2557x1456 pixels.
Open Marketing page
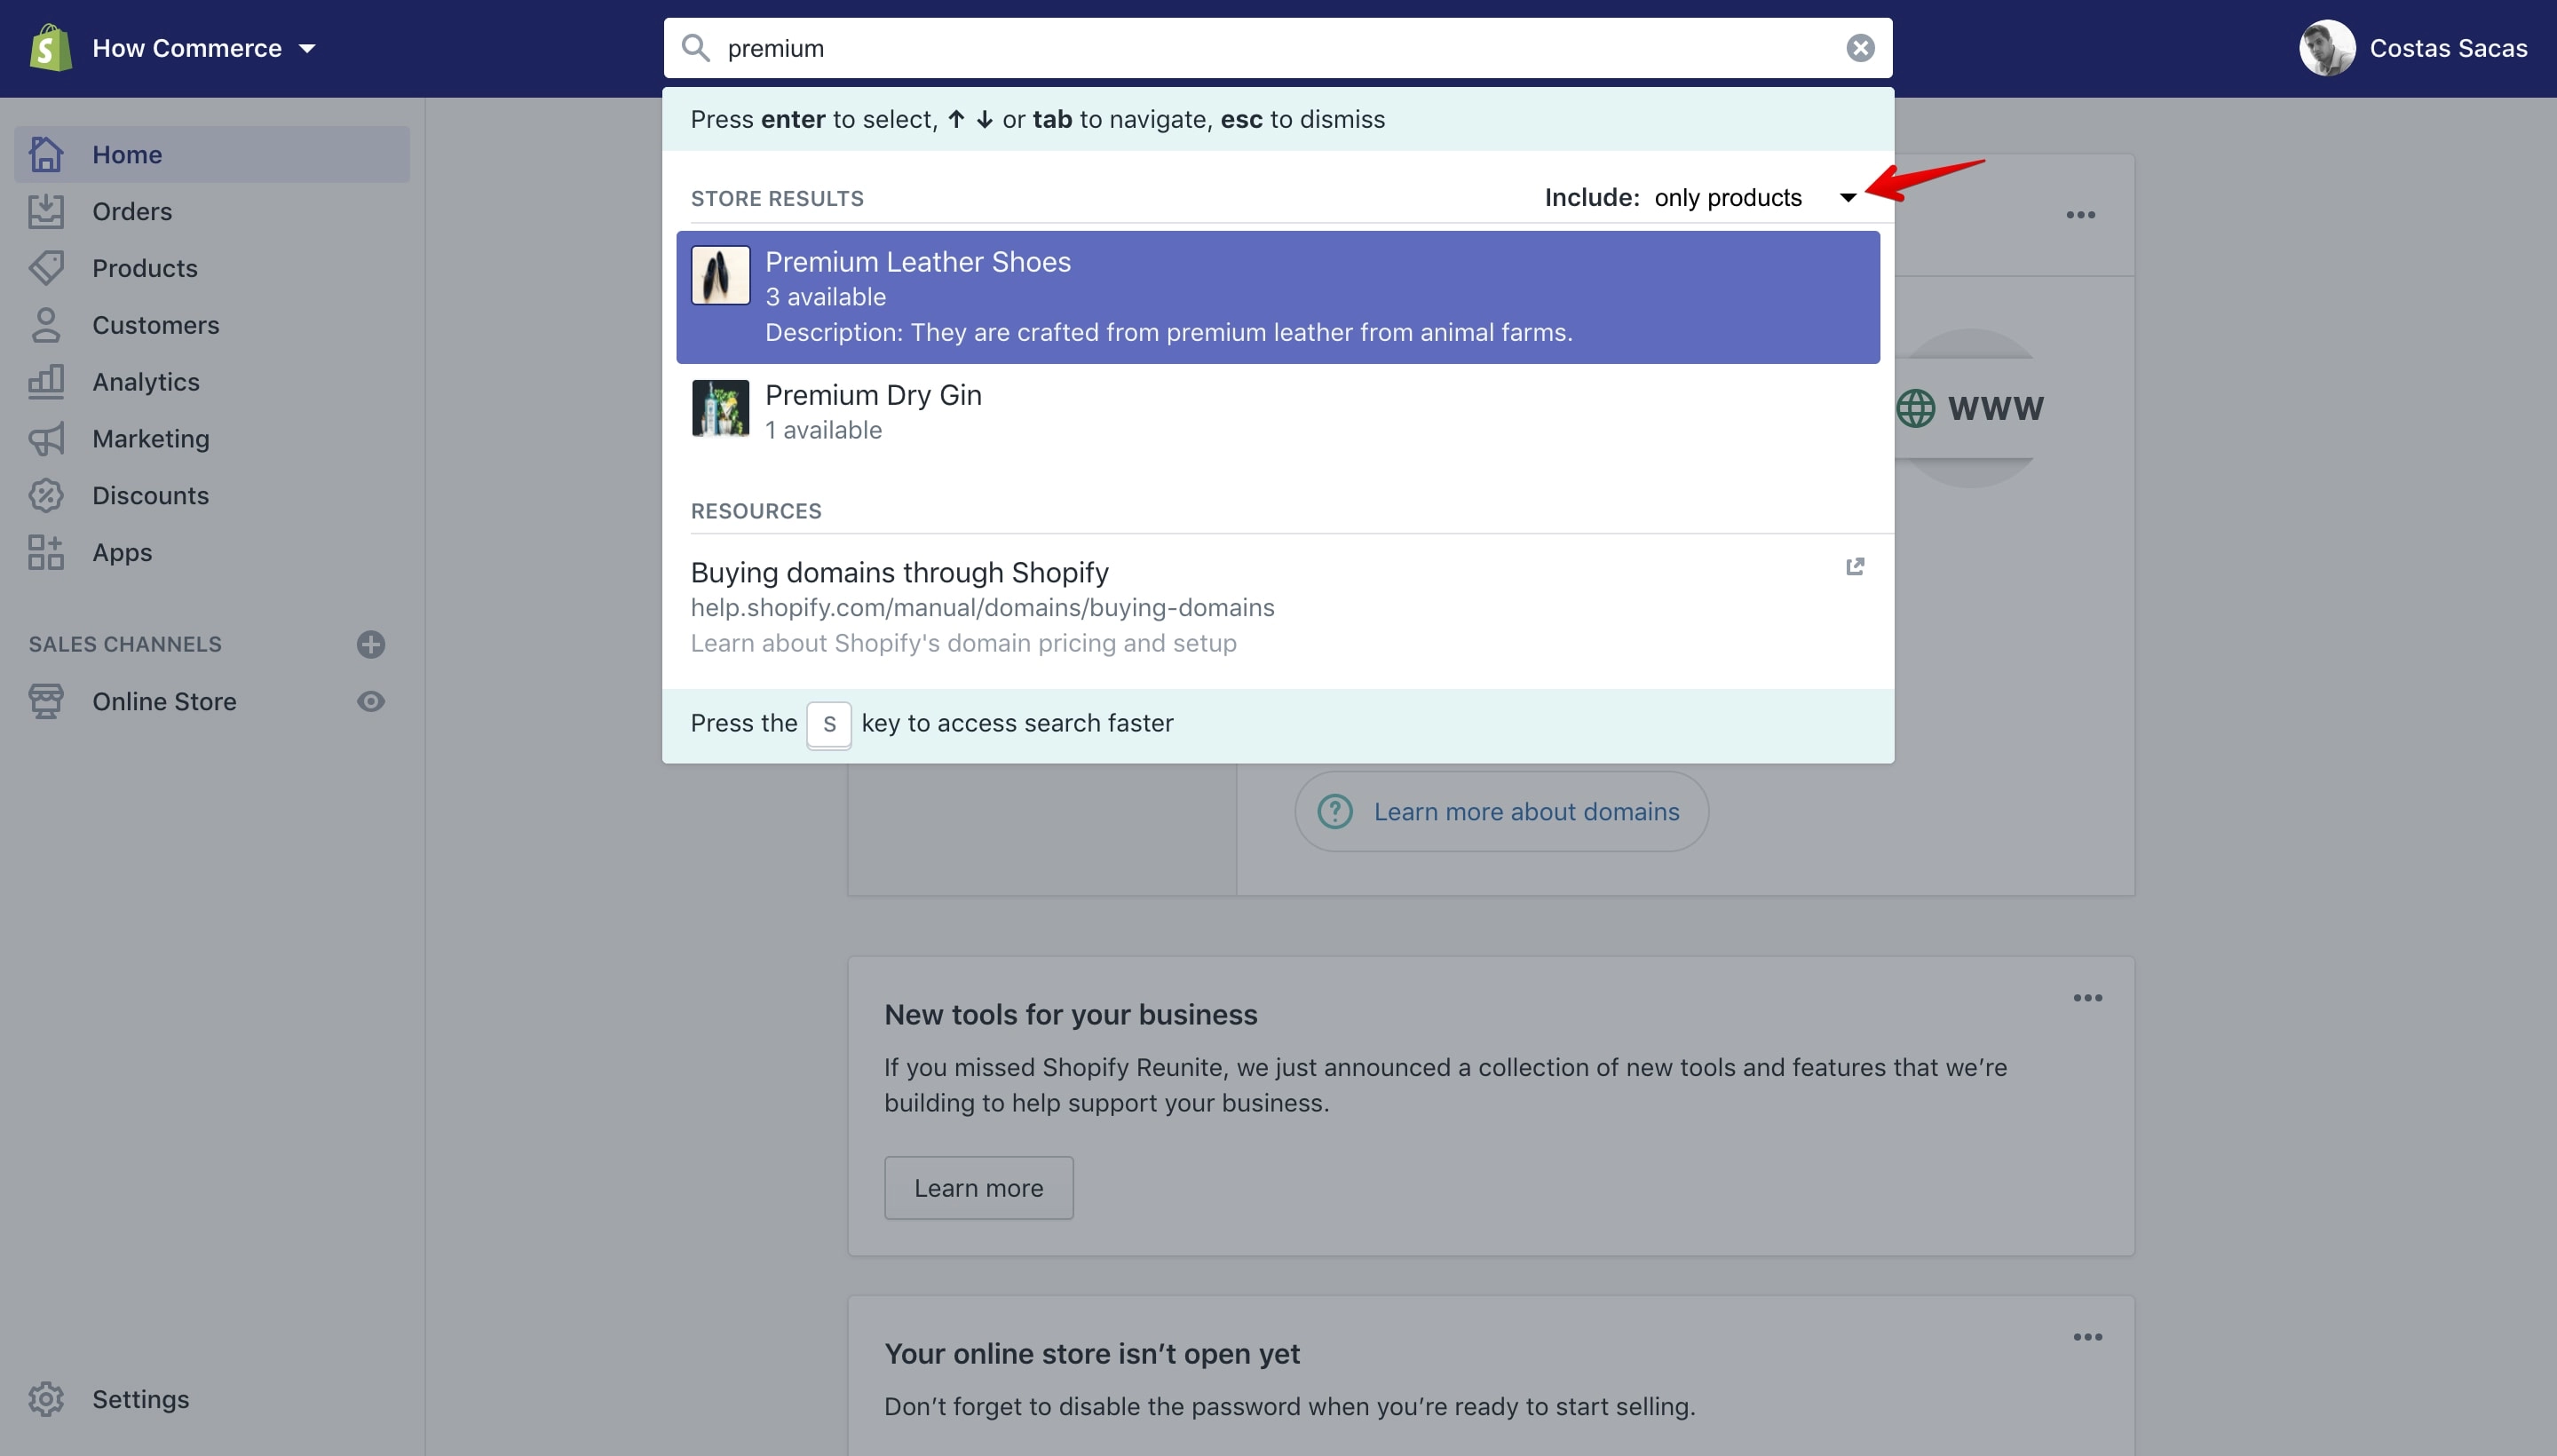tap(212, 439)
